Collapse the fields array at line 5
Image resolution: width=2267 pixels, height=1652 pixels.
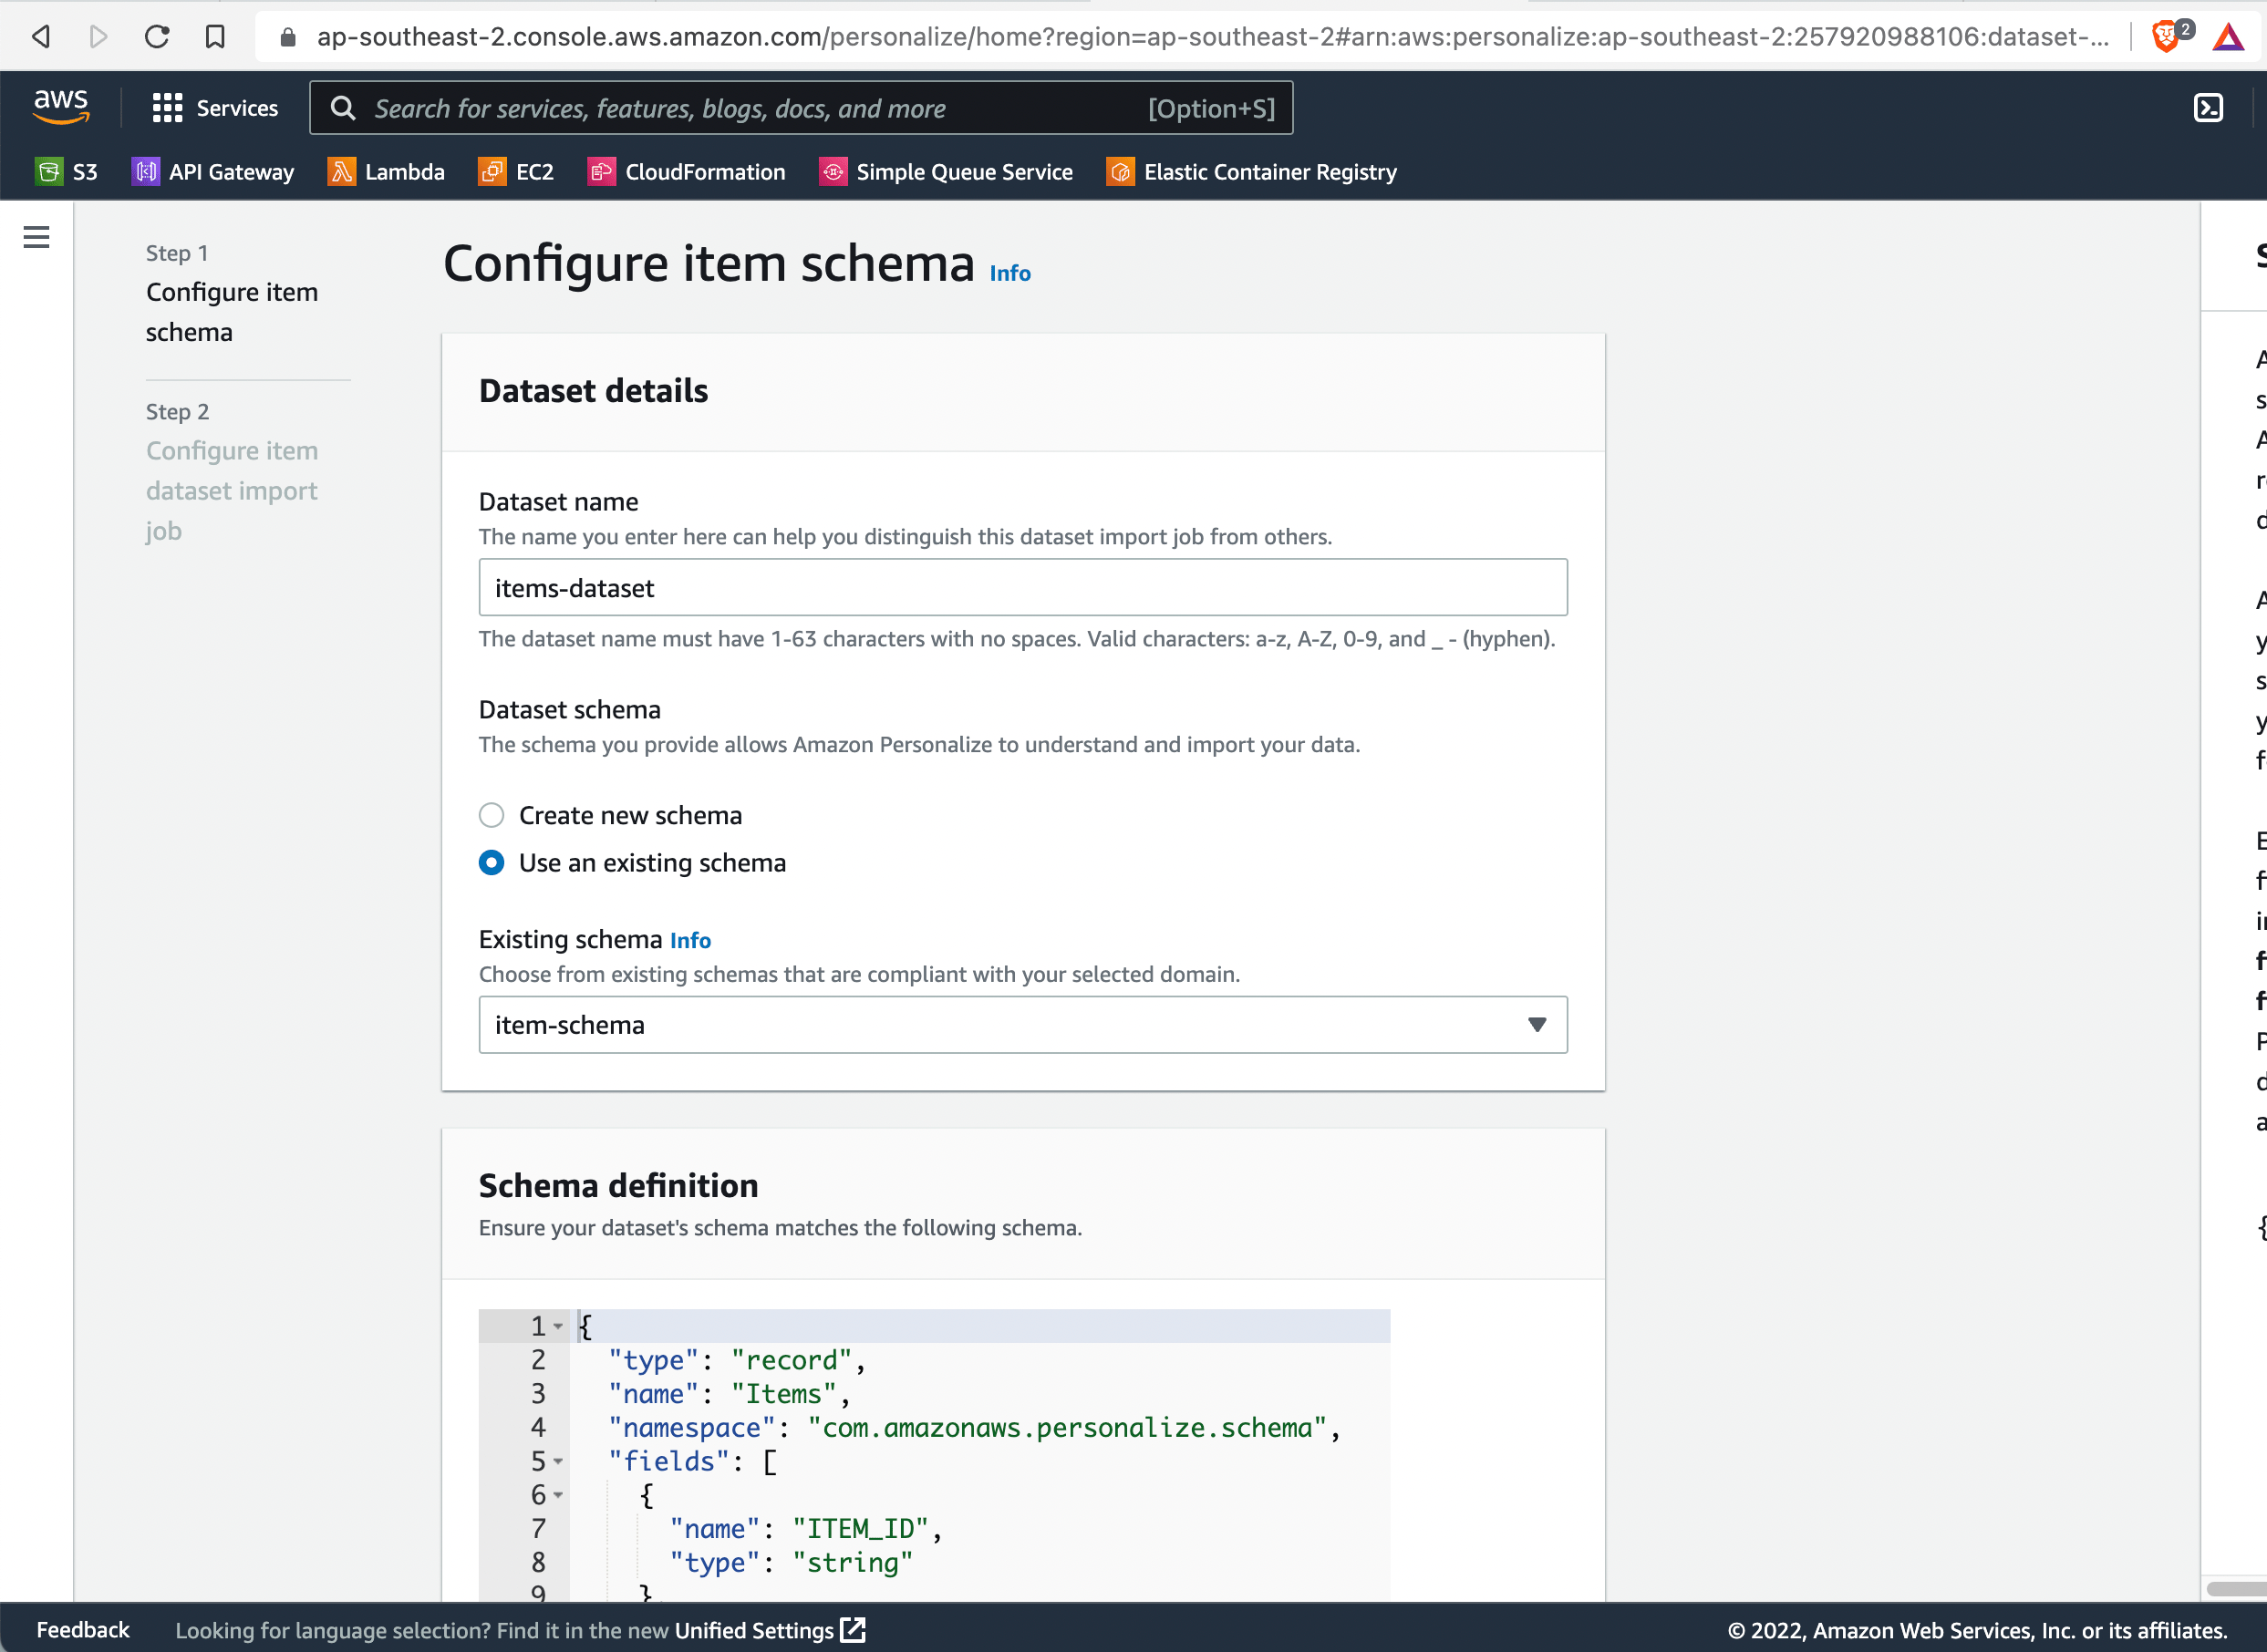(x=557, y=1461)
